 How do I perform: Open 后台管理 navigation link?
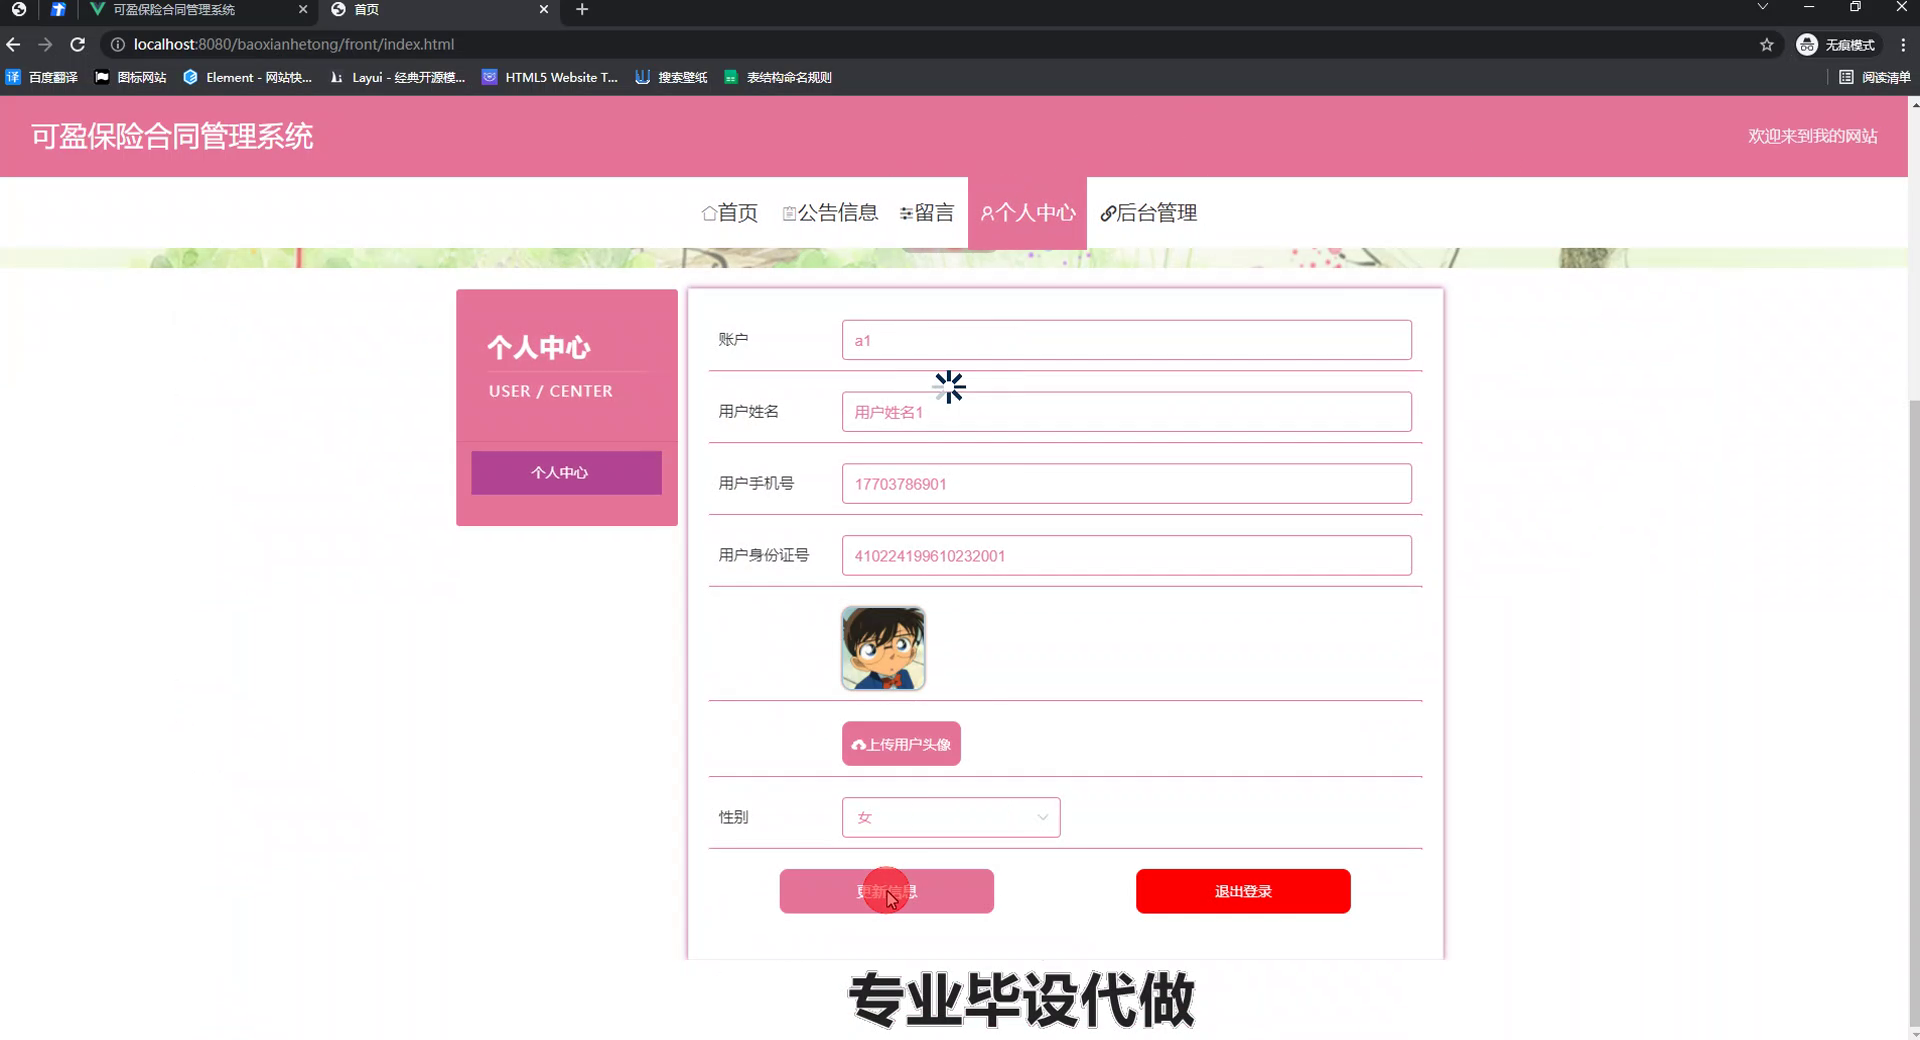(1149, 213)
